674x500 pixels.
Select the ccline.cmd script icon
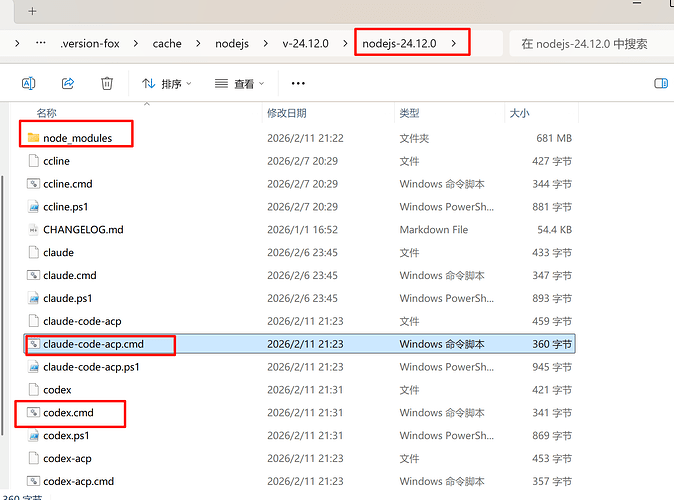34,184
